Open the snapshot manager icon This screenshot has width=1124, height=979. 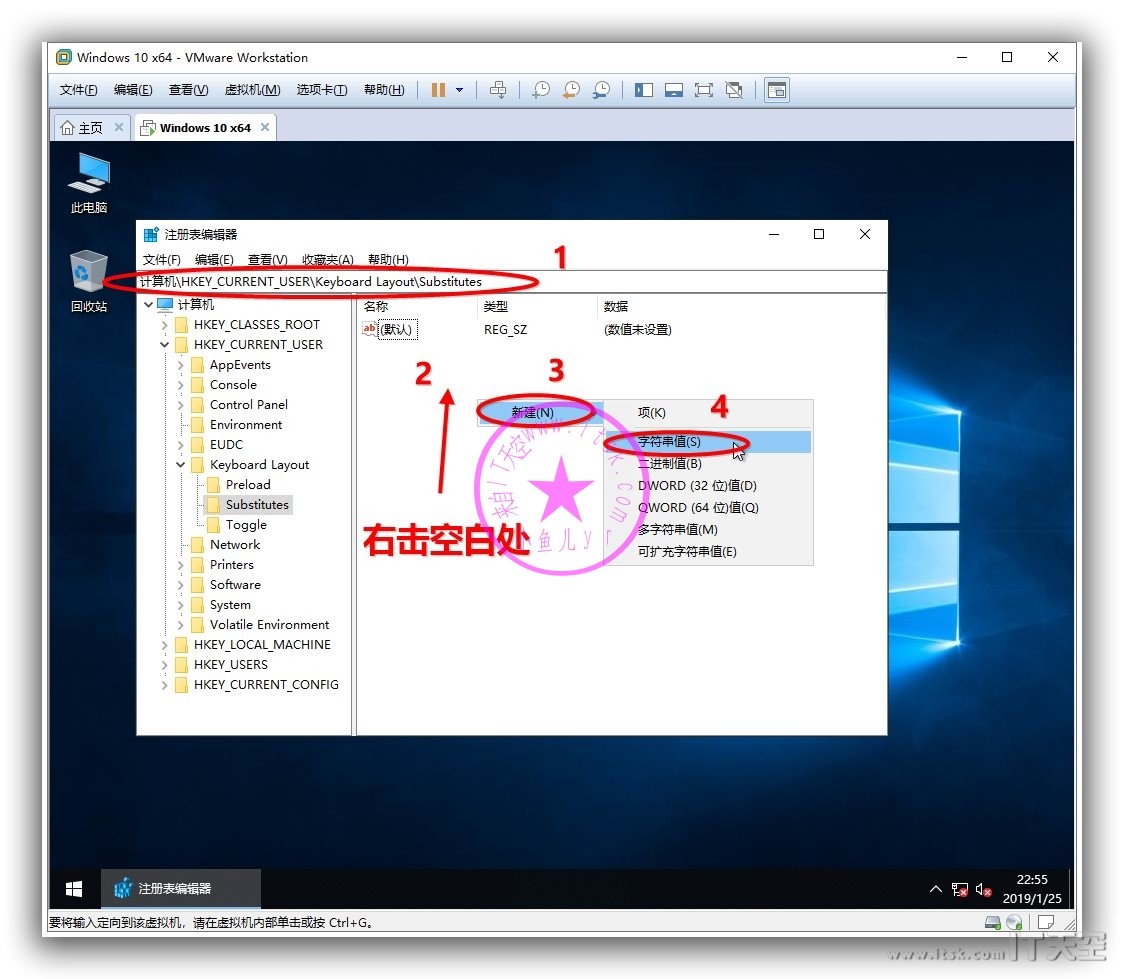point(601,90)
